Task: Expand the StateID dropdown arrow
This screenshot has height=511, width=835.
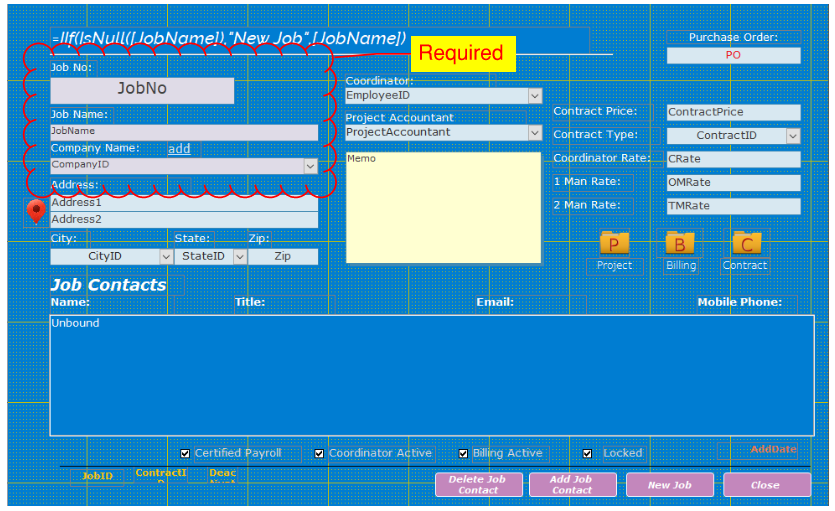Action: click(240, 257)
